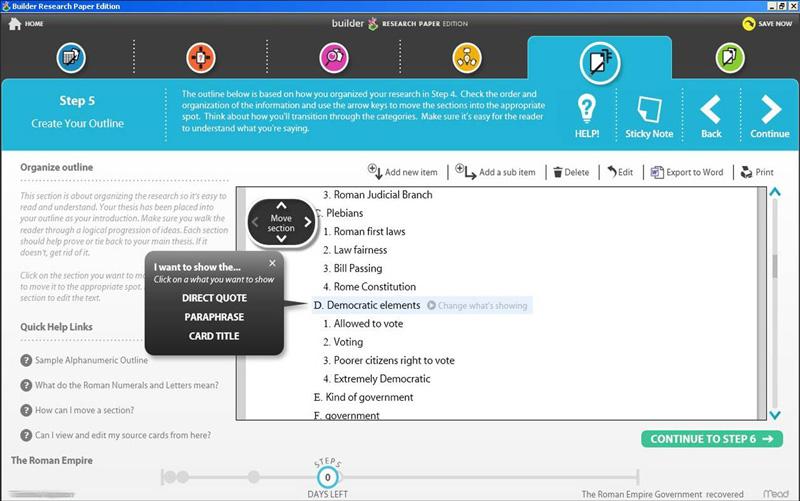
Task: Click the days left timeline marker
Action: click(x=328, y=478)
